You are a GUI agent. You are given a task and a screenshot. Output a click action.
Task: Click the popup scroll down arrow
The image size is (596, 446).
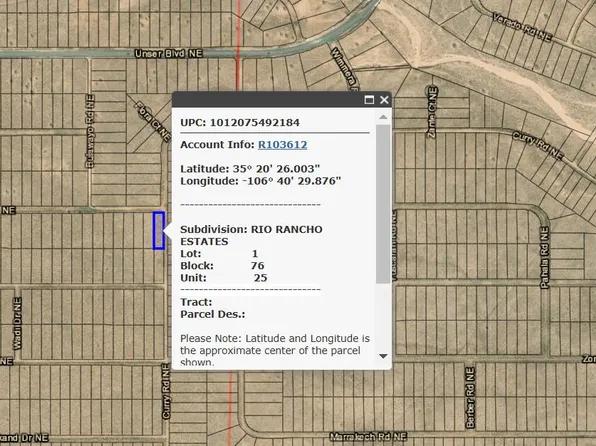coord(383,356)
